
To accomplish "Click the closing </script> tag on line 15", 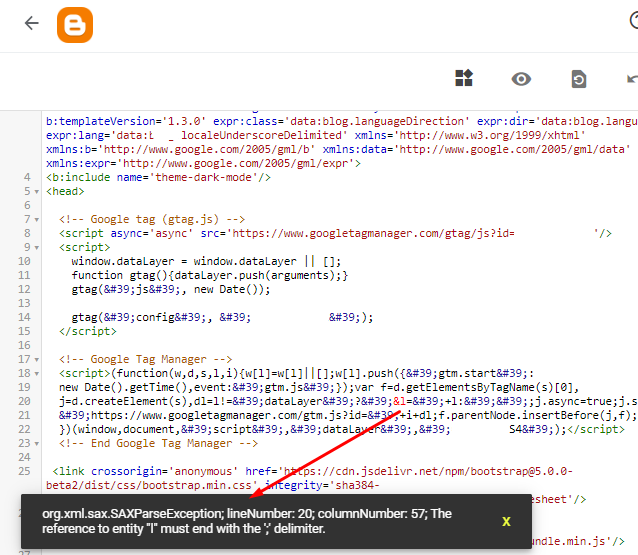I will pyautogui.click(x=87, y=331).
